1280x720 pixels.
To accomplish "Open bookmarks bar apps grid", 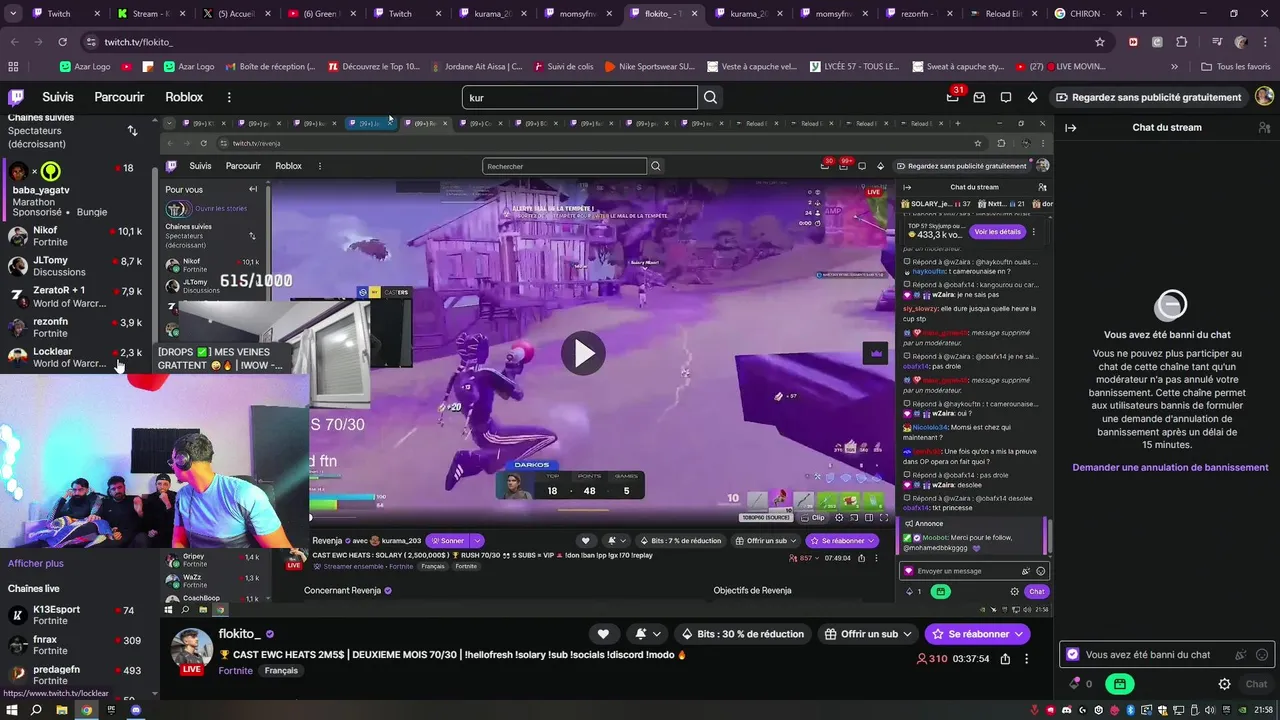I will [x=13, y=66].
